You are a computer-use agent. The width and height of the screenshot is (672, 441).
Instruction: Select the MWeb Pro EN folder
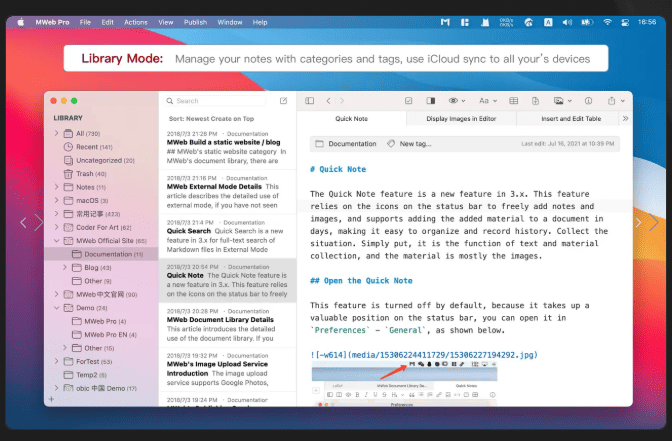coord(104,335)
